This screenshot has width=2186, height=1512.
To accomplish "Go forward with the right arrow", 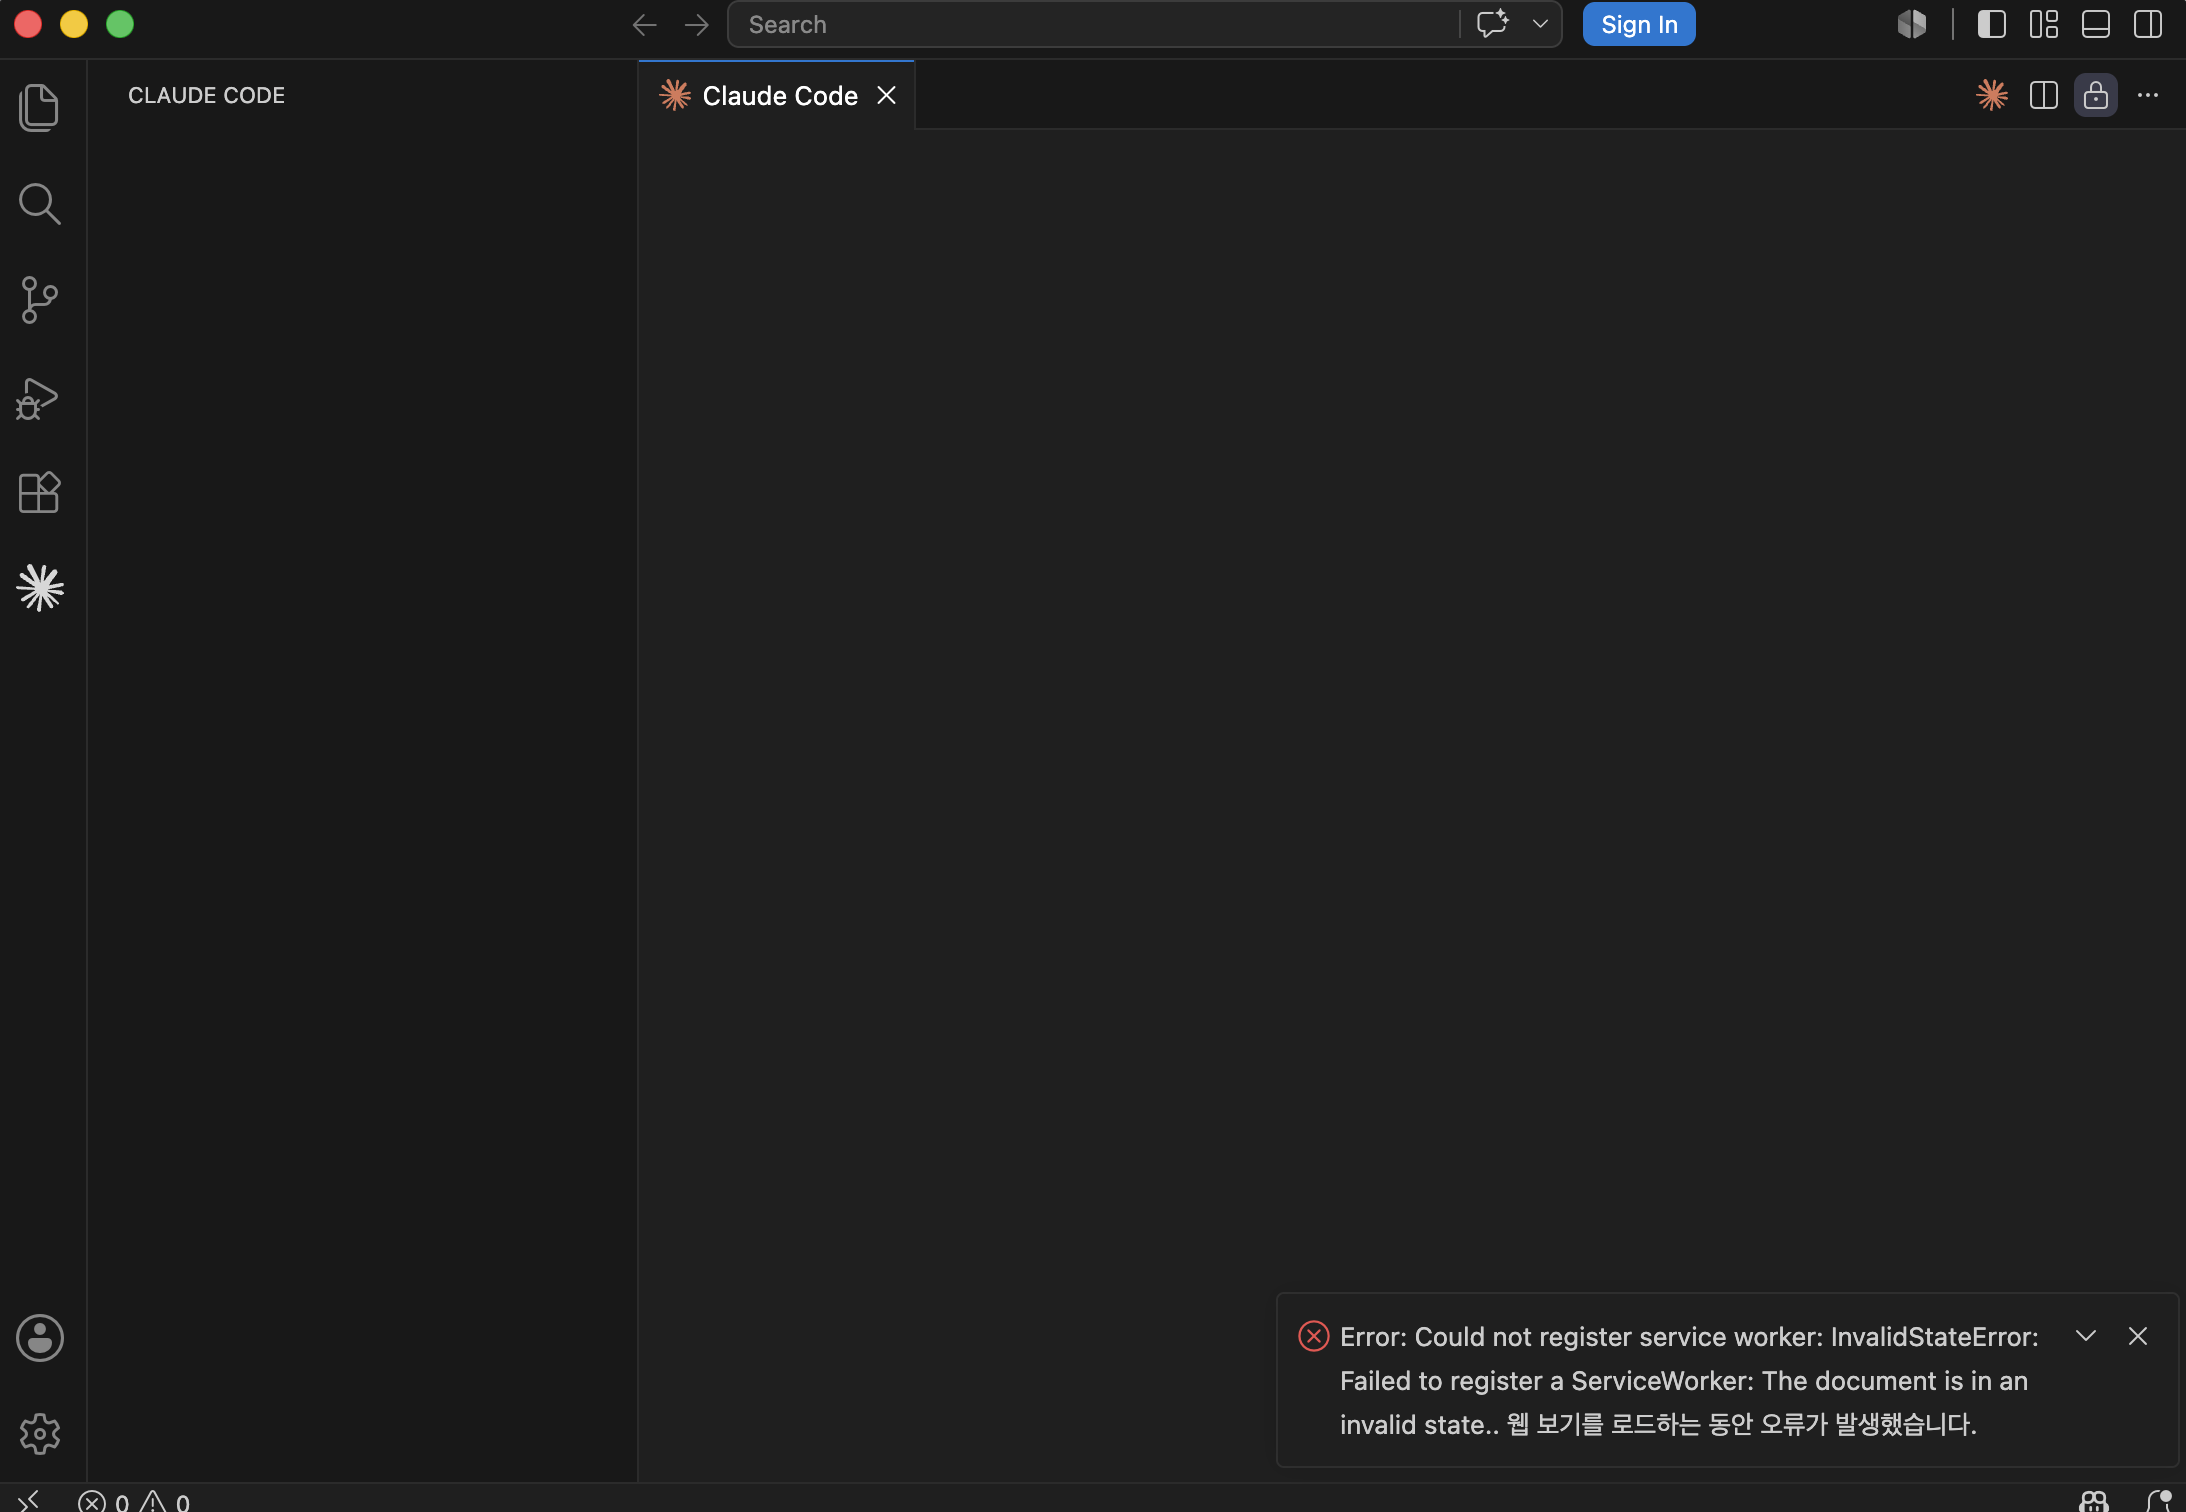I will (x=697, y=25).
